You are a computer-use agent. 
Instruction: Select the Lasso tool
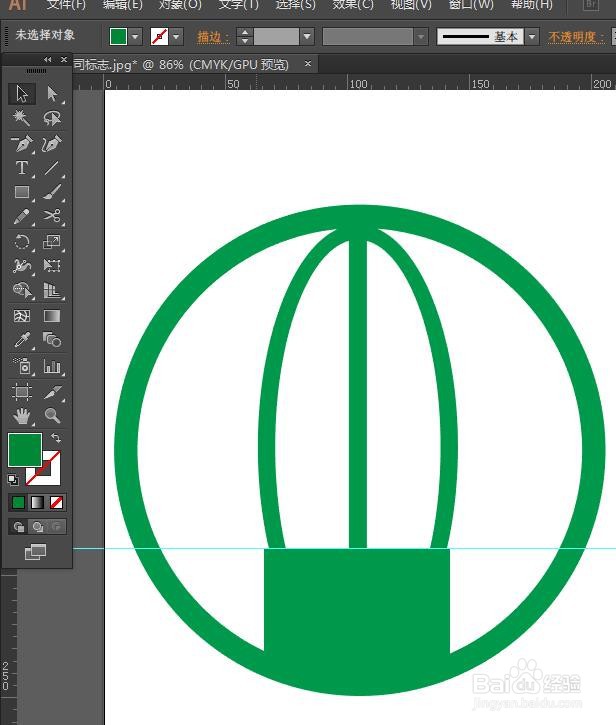point(52,118)
